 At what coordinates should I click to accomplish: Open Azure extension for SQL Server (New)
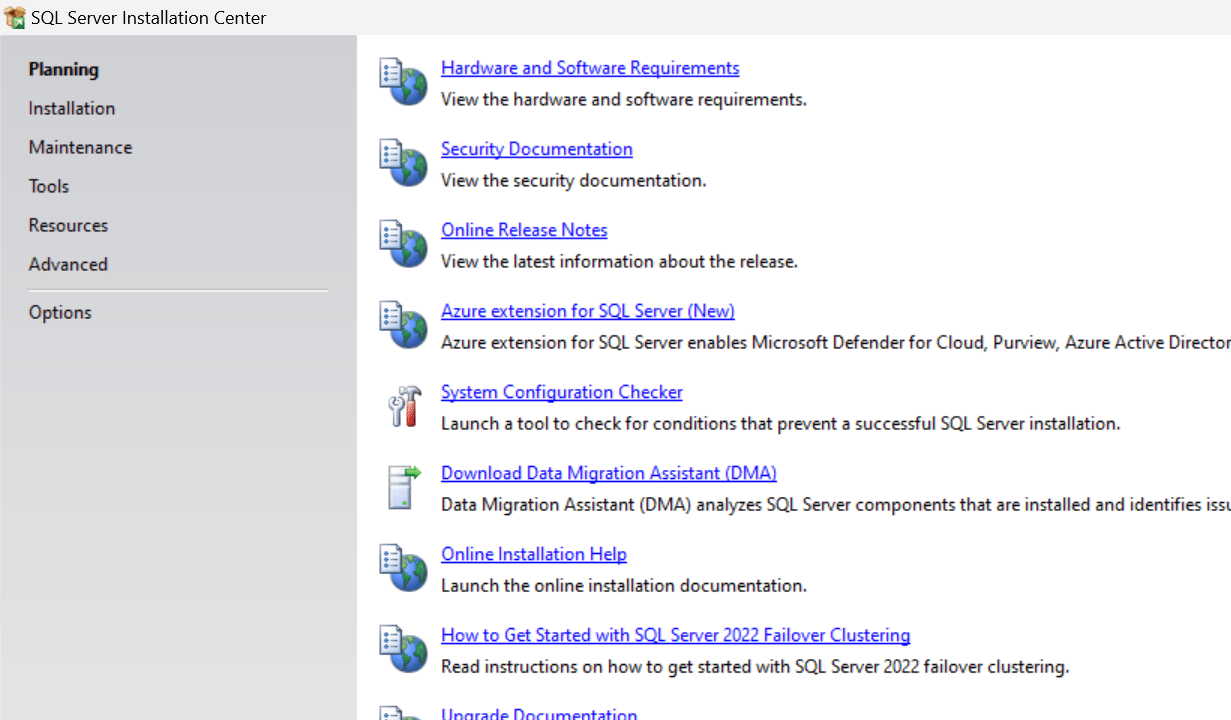point(588,311)
